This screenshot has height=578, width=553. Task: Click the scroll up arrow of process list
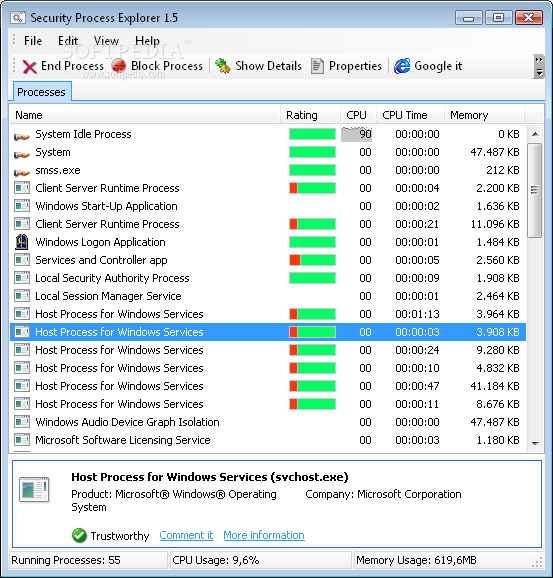pos(535,134)
